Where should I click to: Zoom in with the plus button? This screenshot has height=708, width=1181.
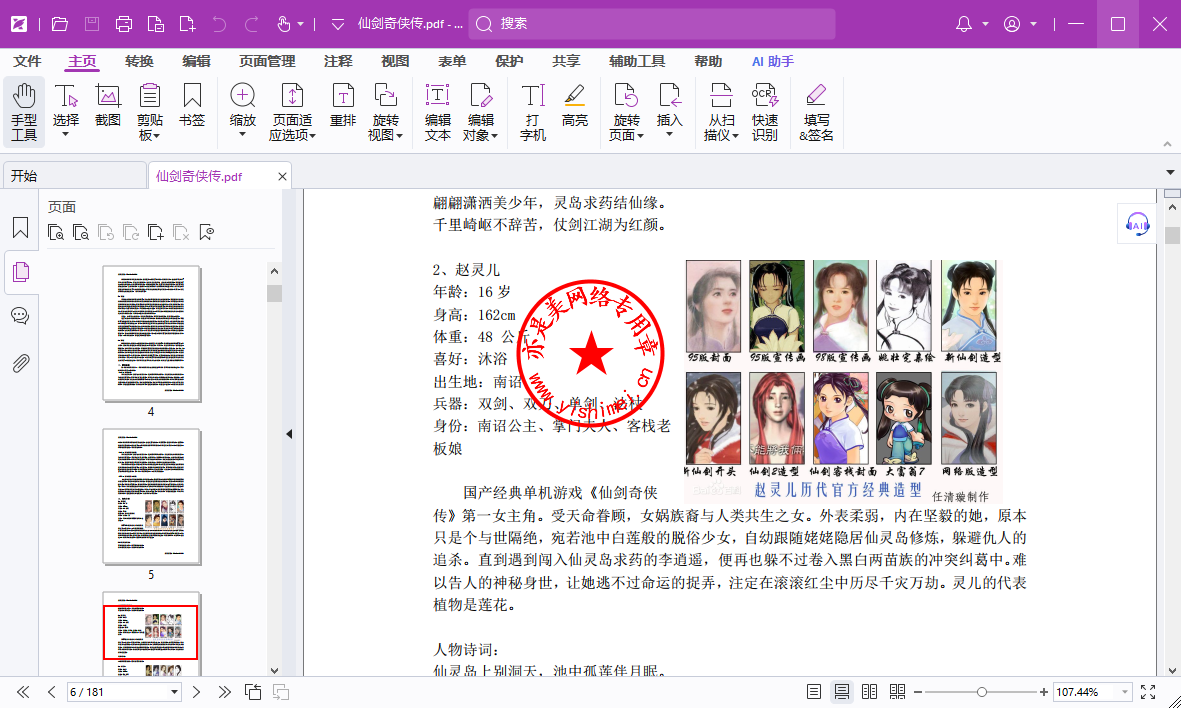(1043, 691)
